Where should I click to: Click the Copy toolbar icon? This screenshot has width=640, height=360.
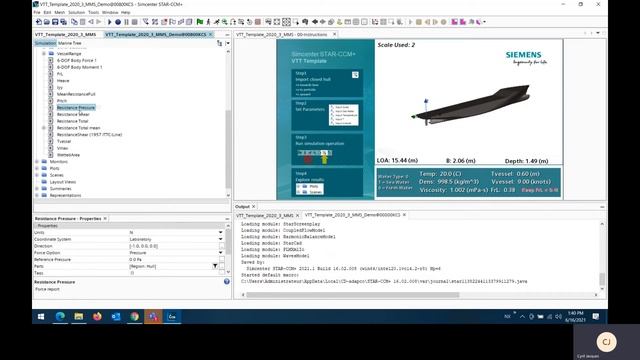[x=74, y=22]
